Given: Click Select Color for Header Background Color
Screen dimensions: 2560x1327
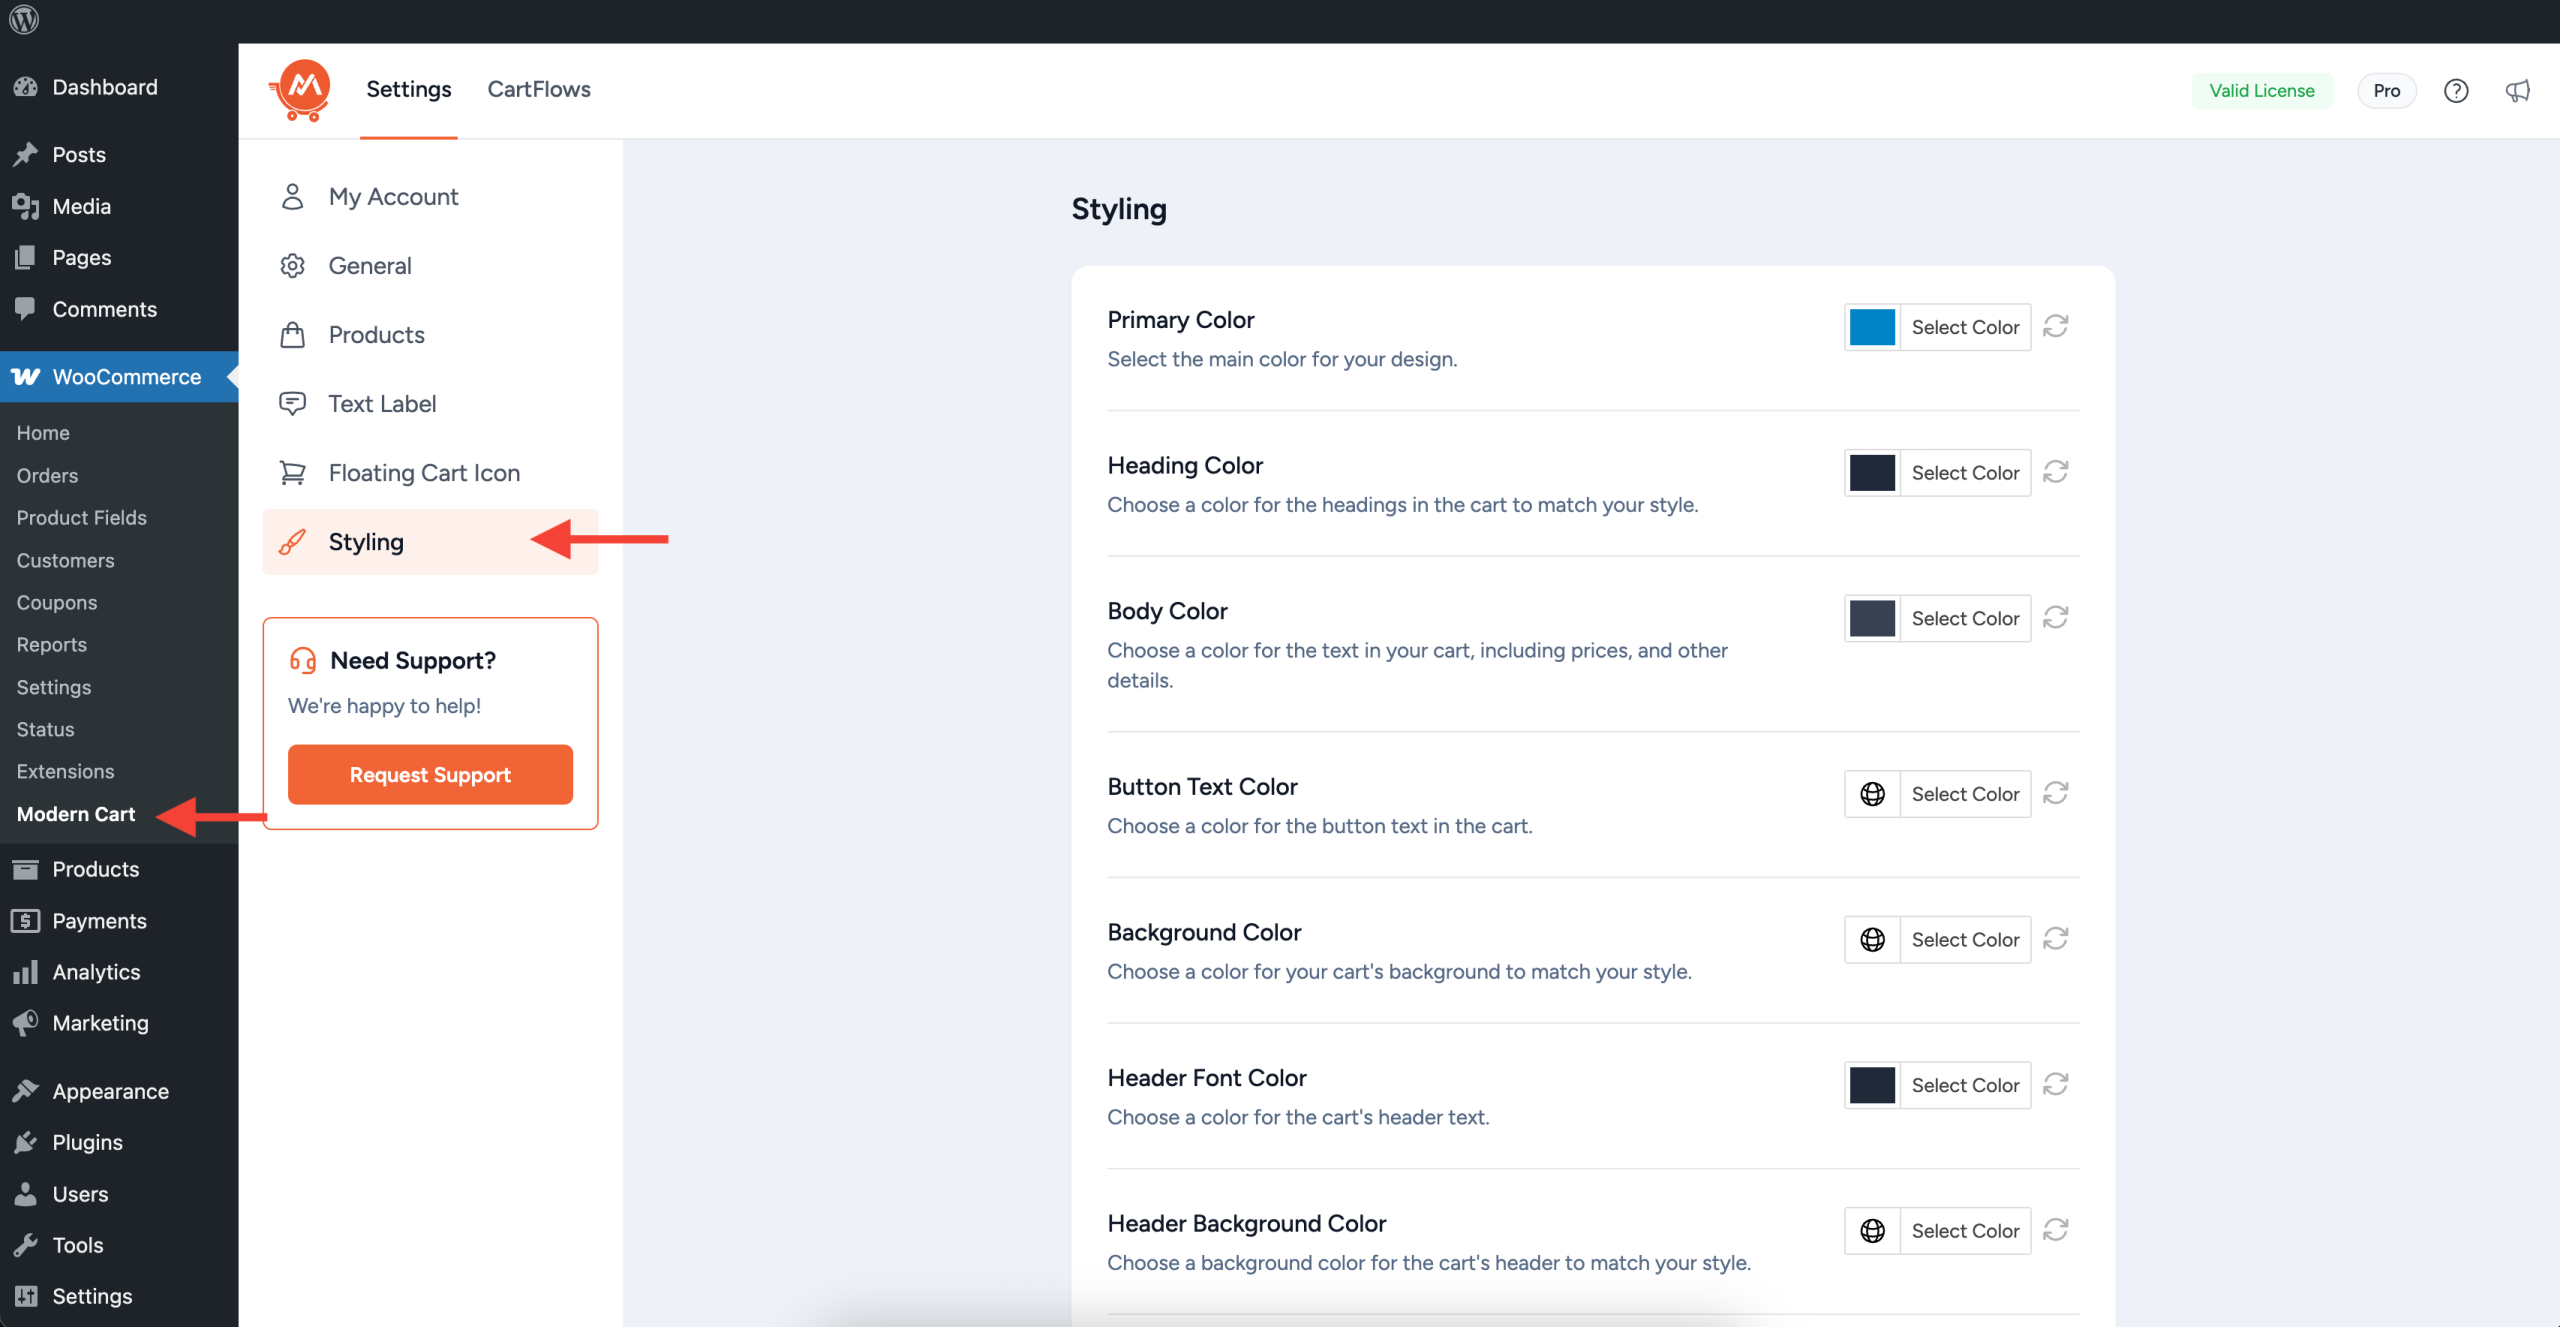Looking at the screenshot, I should (1965, 1230).
